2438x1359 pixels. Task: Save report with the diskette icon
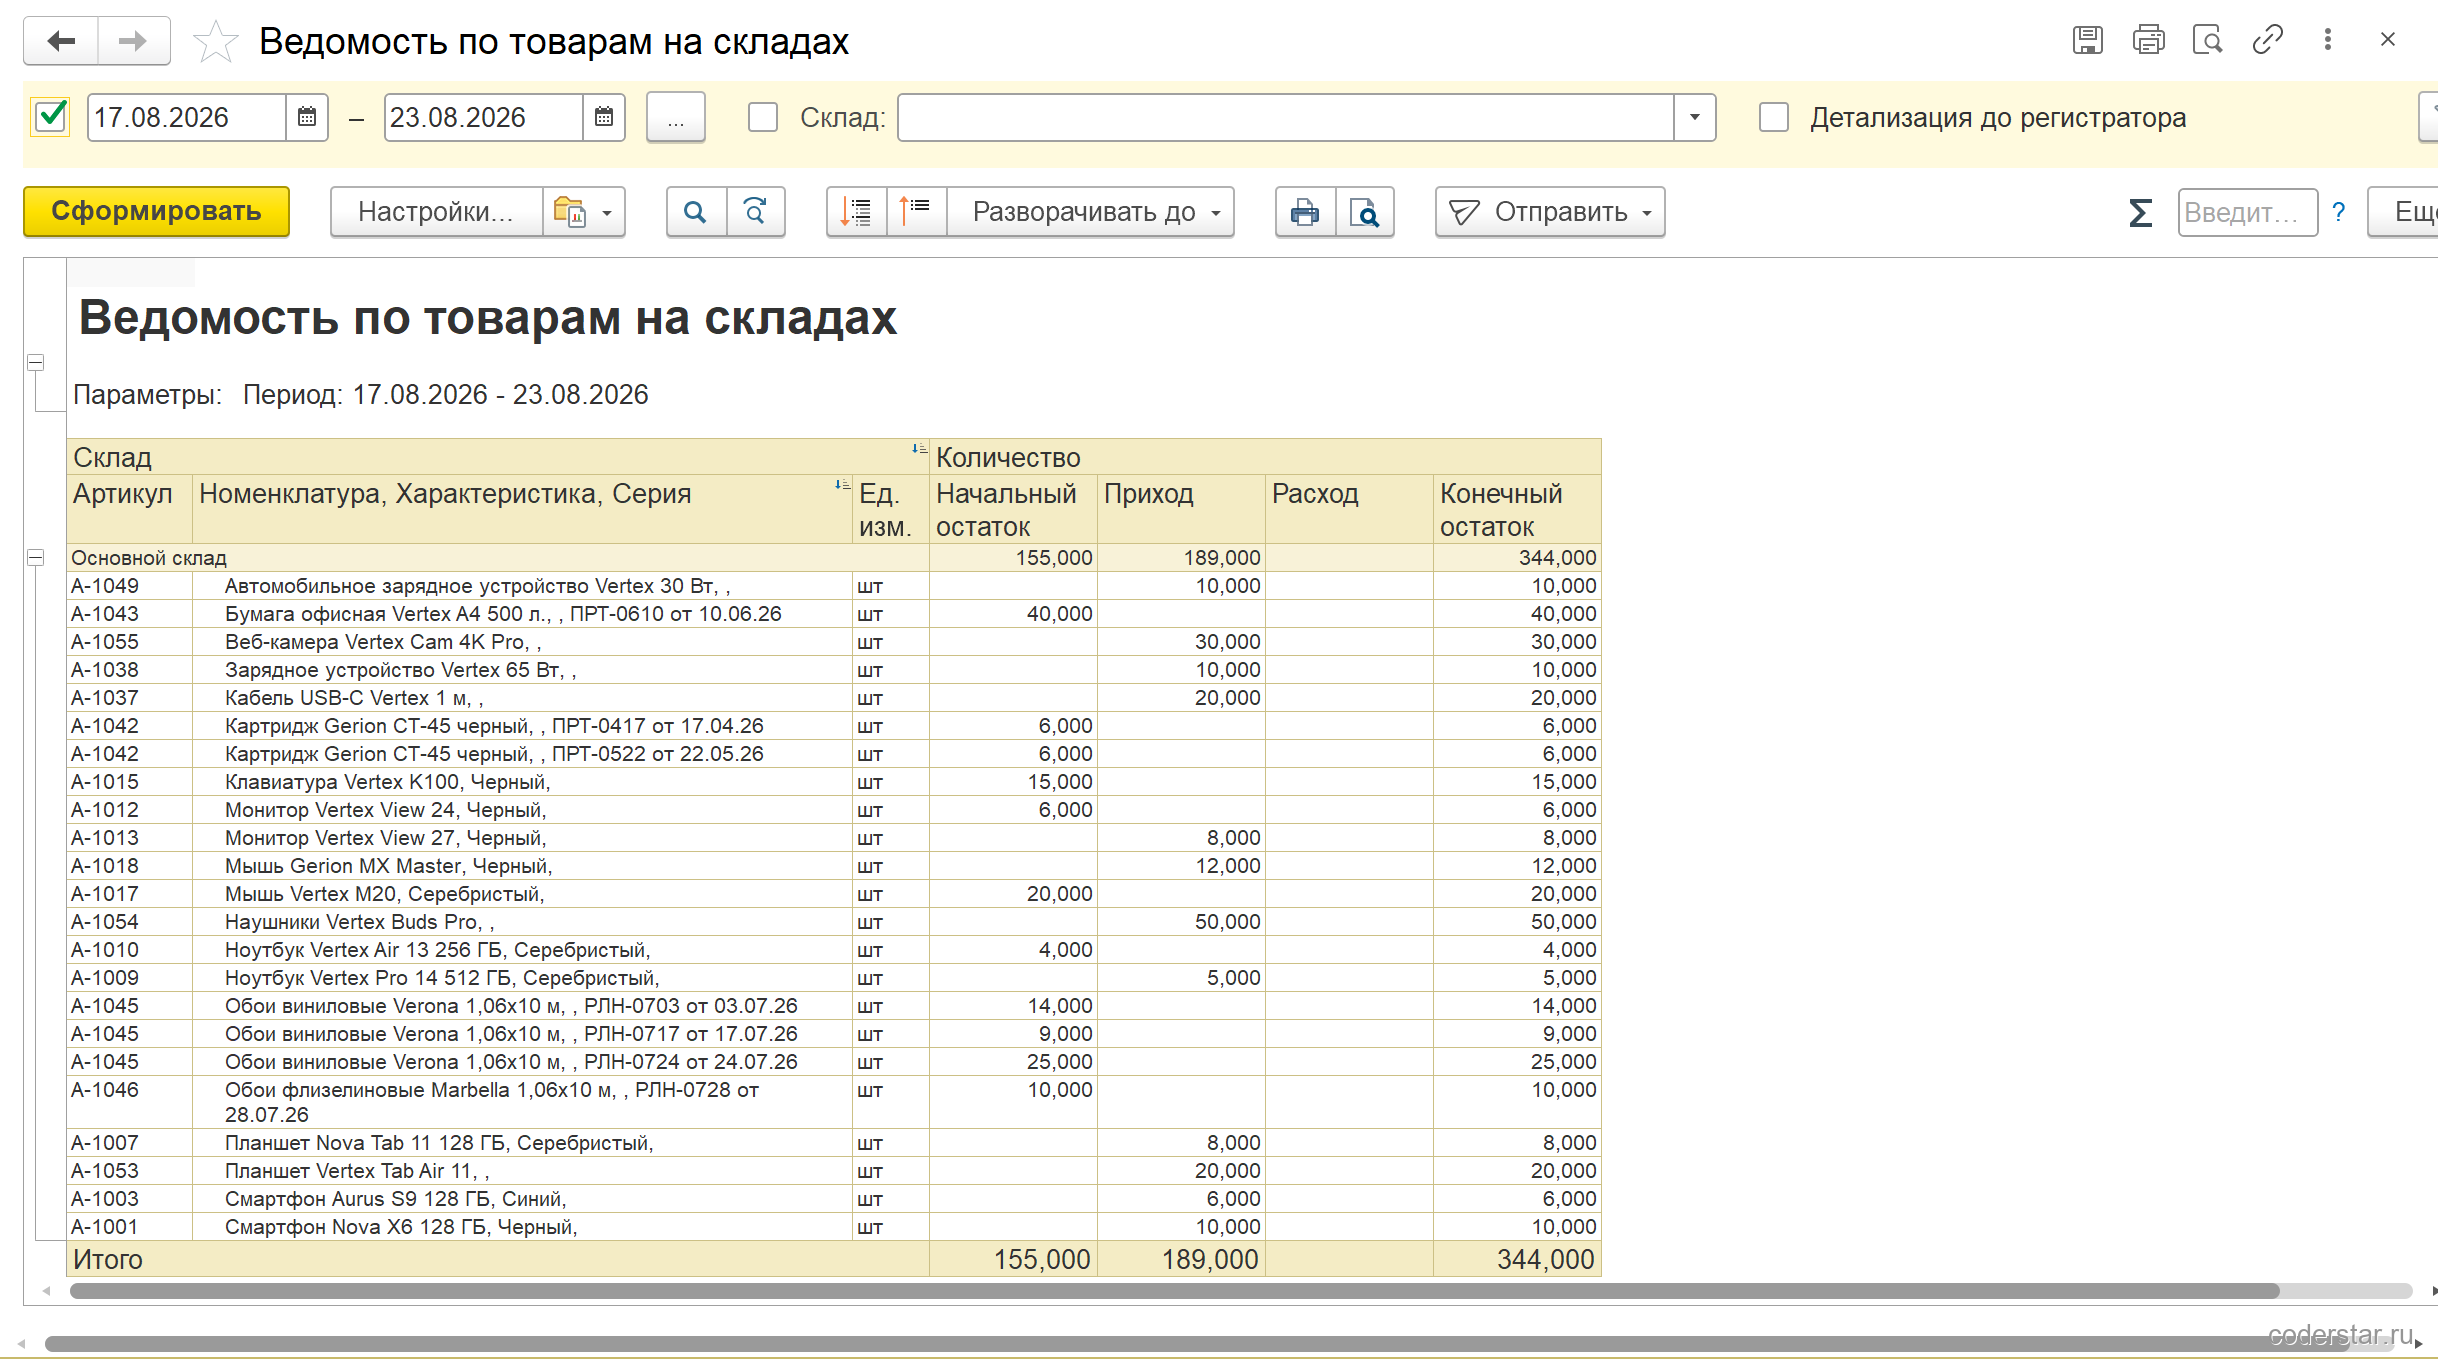point(2087,40)
